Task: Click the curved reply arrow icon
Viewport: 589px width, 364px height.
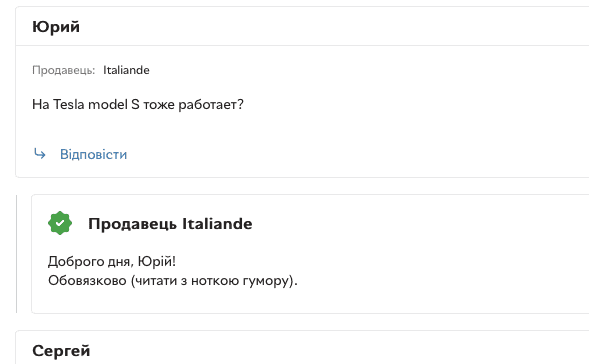Action: coord(39,154)
